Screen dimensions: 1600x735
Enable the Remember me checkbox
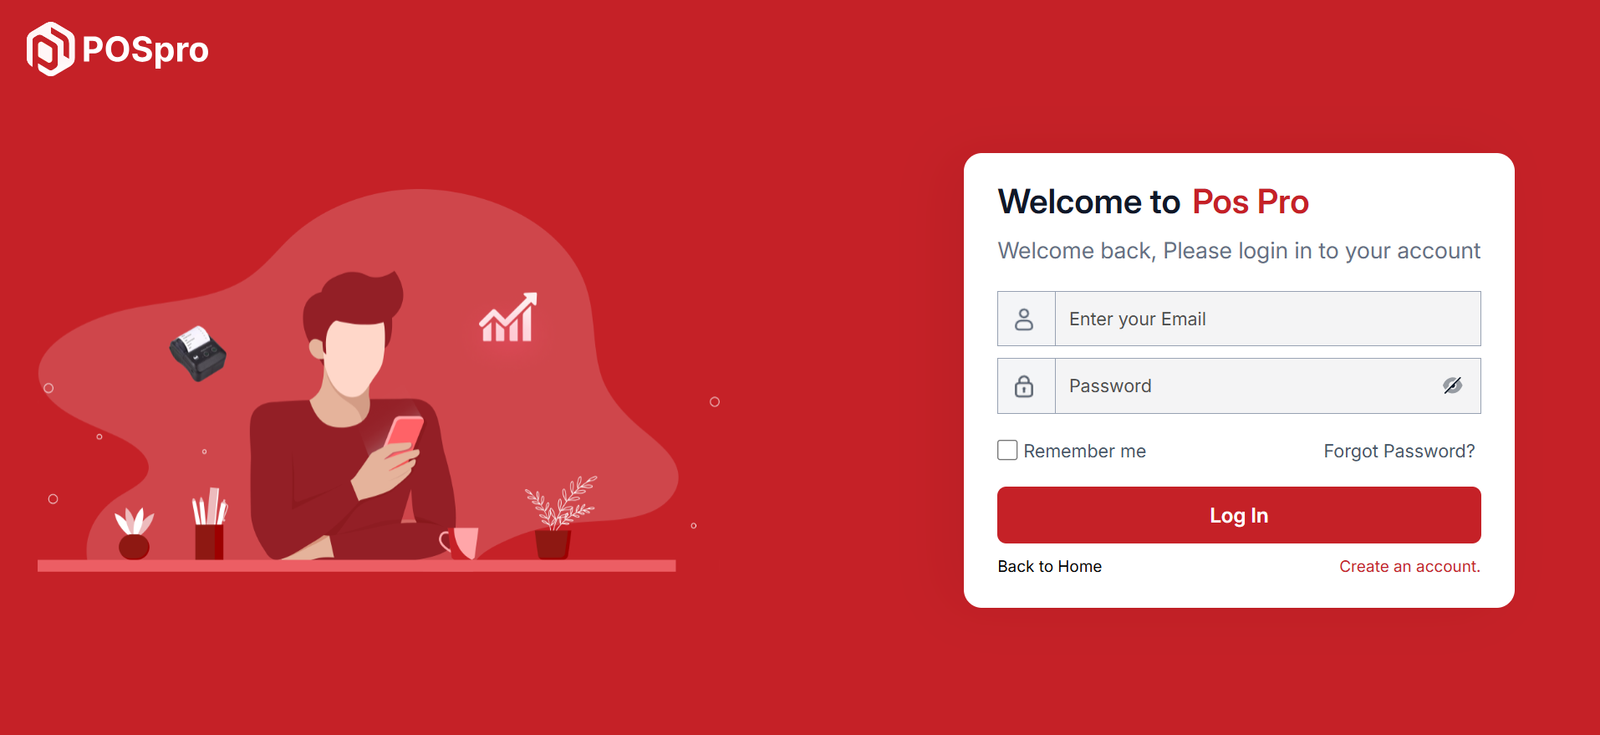[1007, 450]
